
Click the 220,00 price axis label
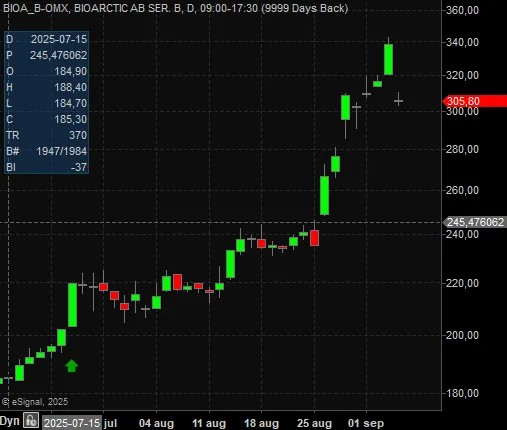pos(463,283)
